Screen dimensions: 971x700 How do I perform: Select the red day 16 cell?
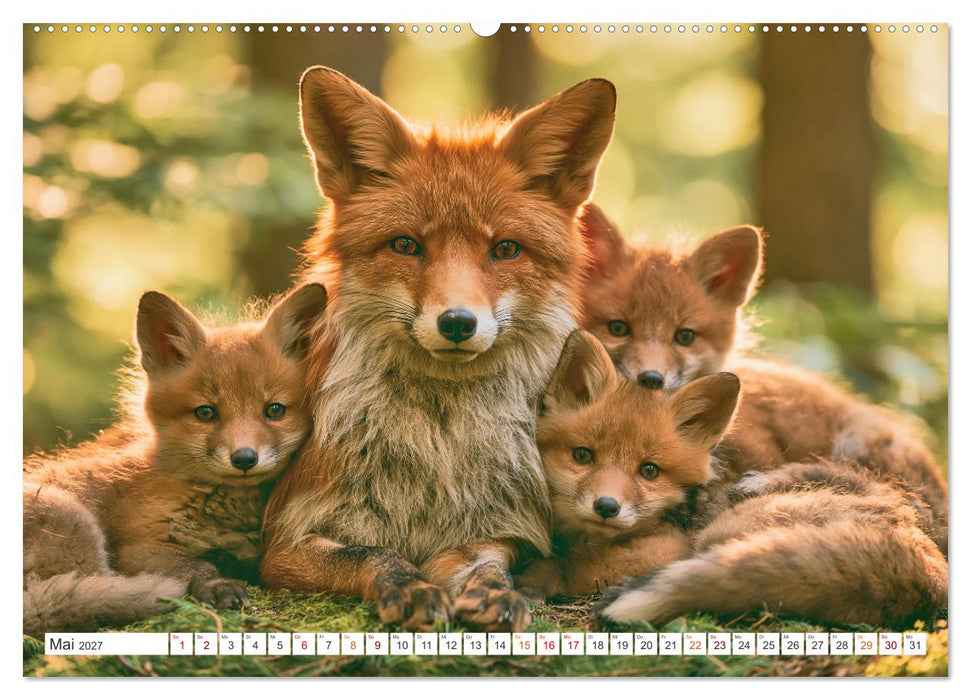point(549,644)
